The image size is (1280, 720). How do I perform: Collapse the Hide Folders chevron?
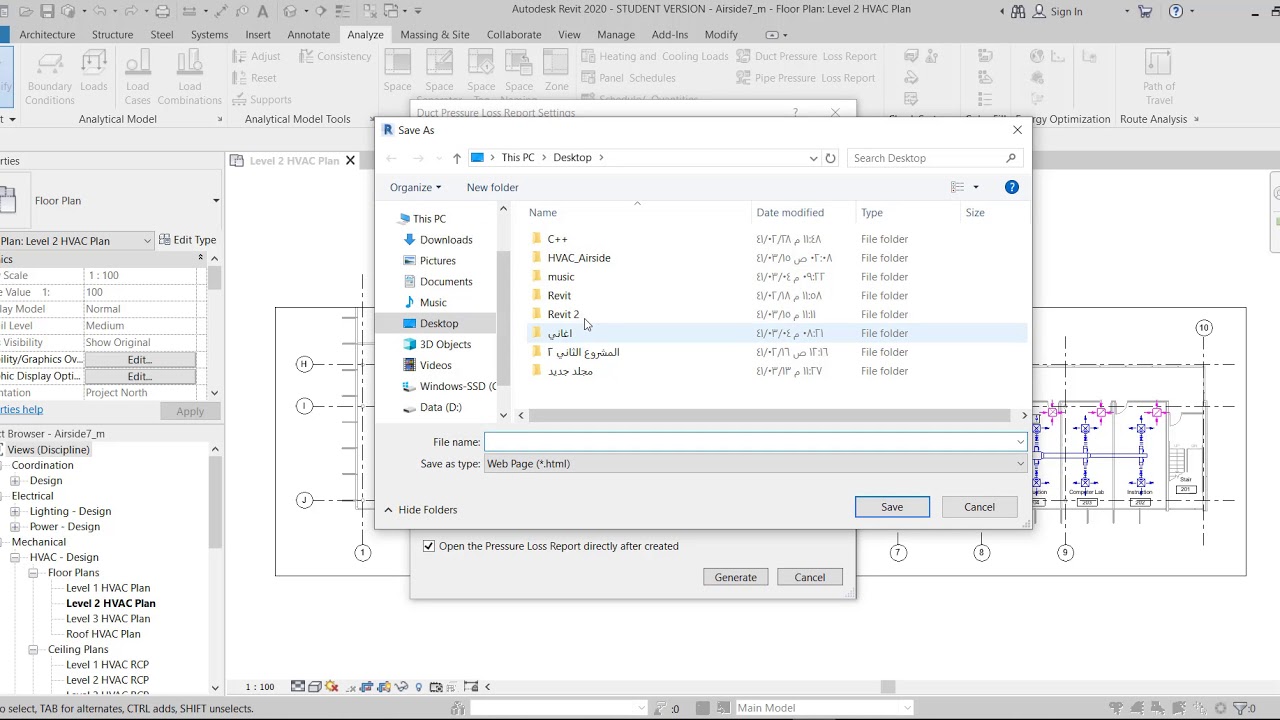pos(388,510)
